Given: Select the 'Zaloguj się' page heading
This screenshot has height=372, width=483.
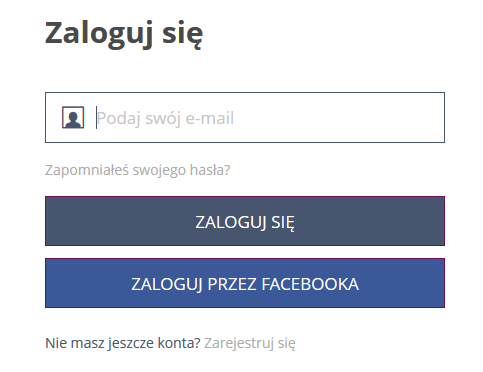Looking at the screenshot, I should [x=124, y=34].
